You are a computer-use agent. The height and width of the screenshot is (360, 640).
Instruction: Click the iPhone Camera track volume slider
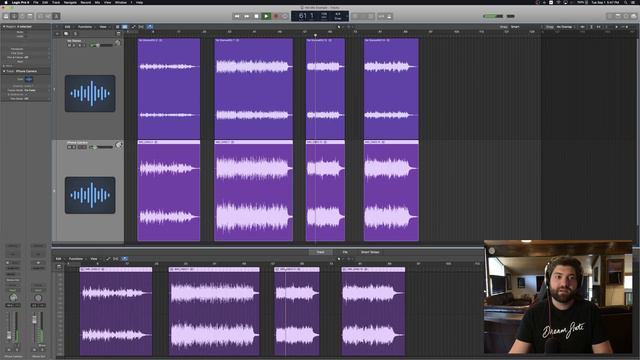pos(100,147)
